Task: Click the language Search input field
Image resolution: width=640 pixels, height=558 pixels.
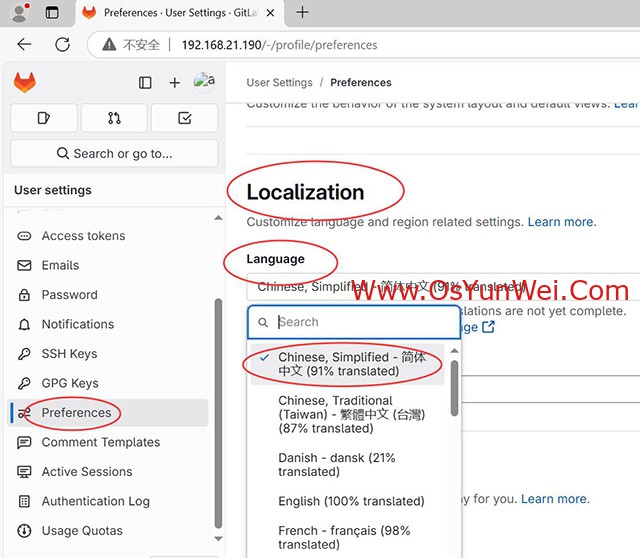Action: pyautogui.click(x=354, y=322)
